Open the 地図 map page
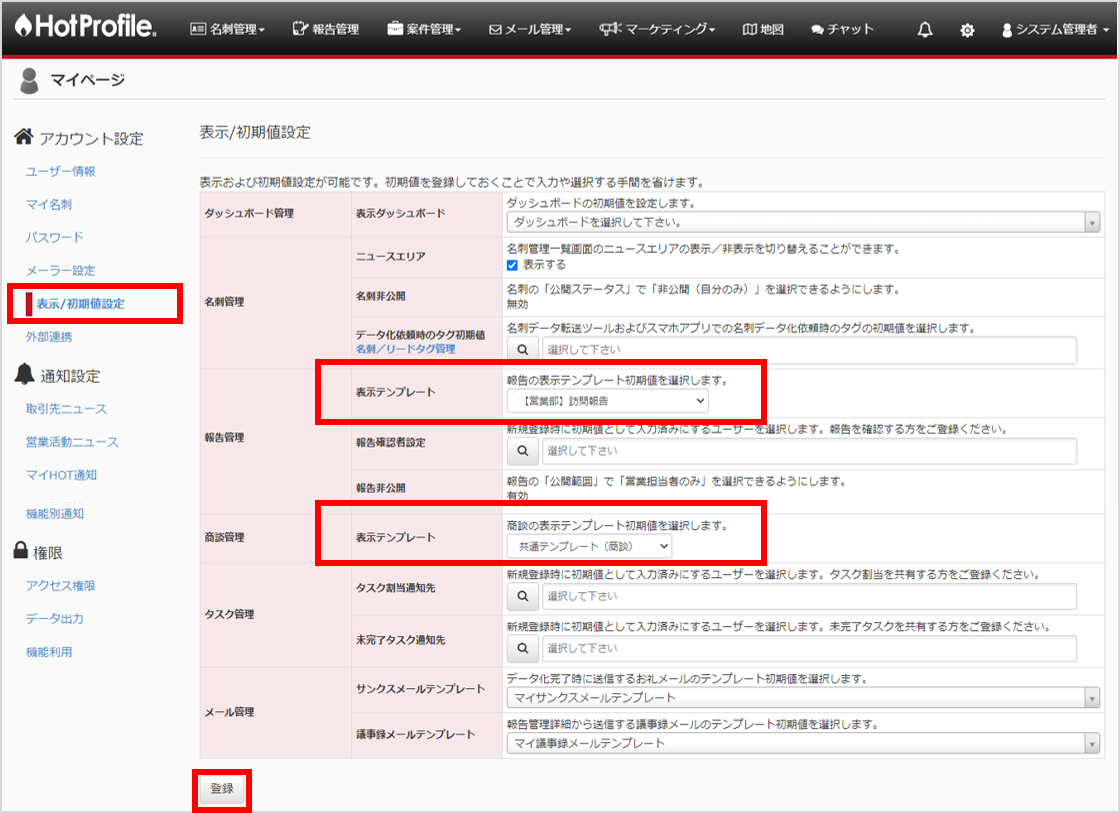The image size is (1120, 813). (x=763, y=30)
